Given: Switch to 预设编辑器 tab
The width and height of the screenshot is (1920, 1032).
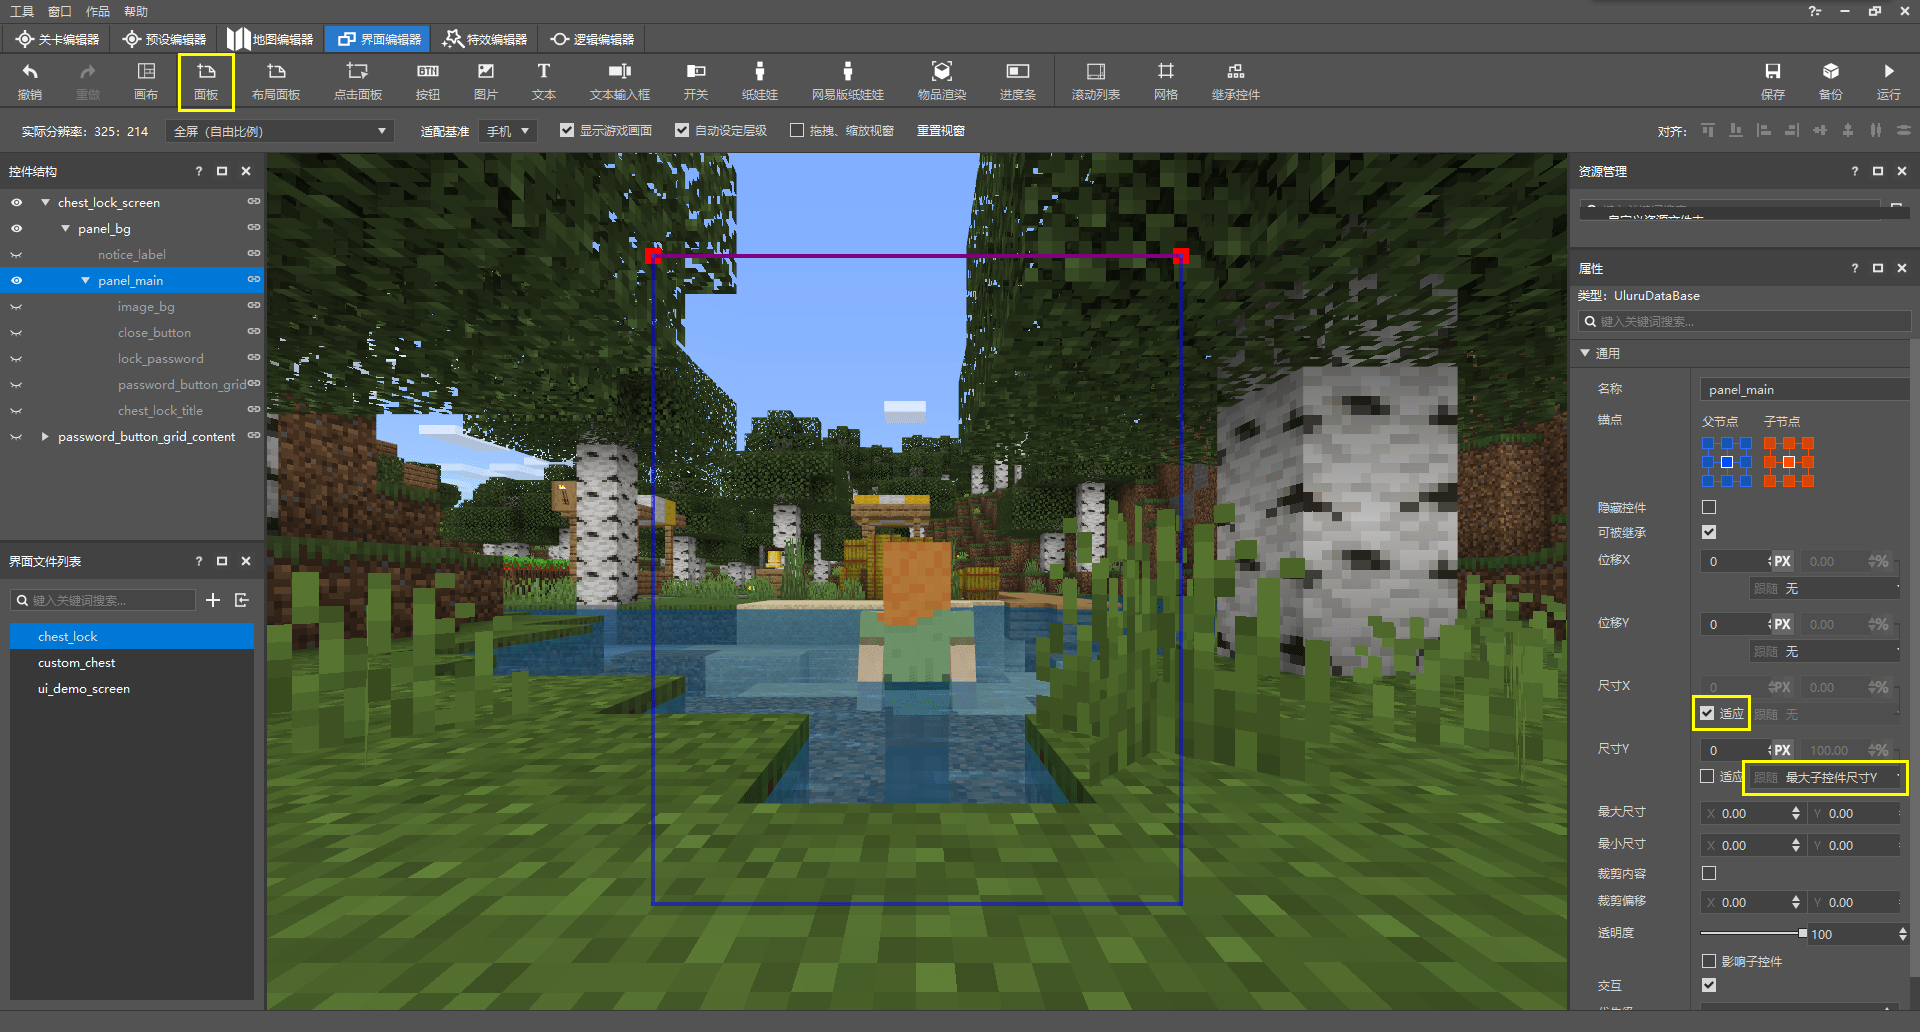Looking at the screenshot, I should [x=164, y=39].
